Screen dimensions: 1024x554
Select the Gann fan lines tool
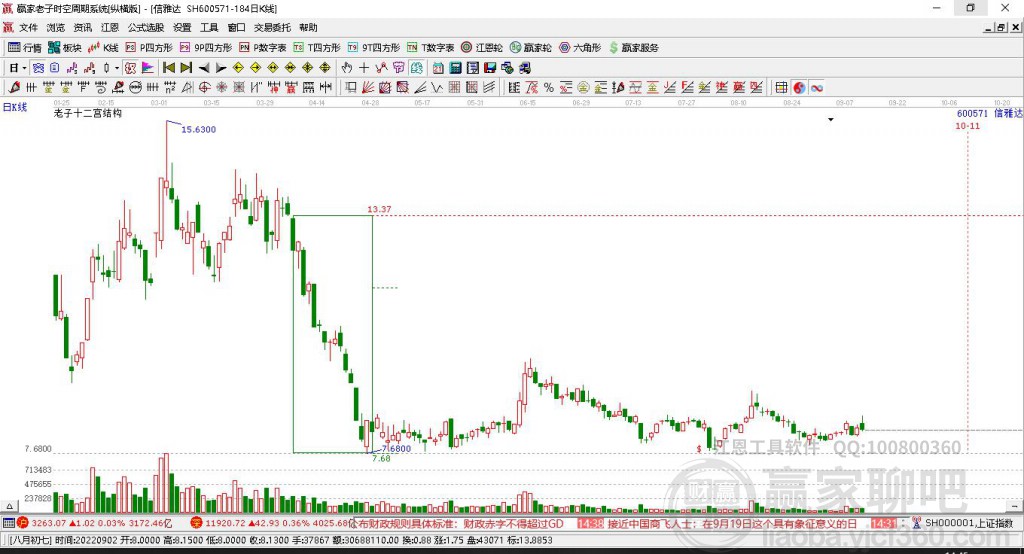pos(368,88)
